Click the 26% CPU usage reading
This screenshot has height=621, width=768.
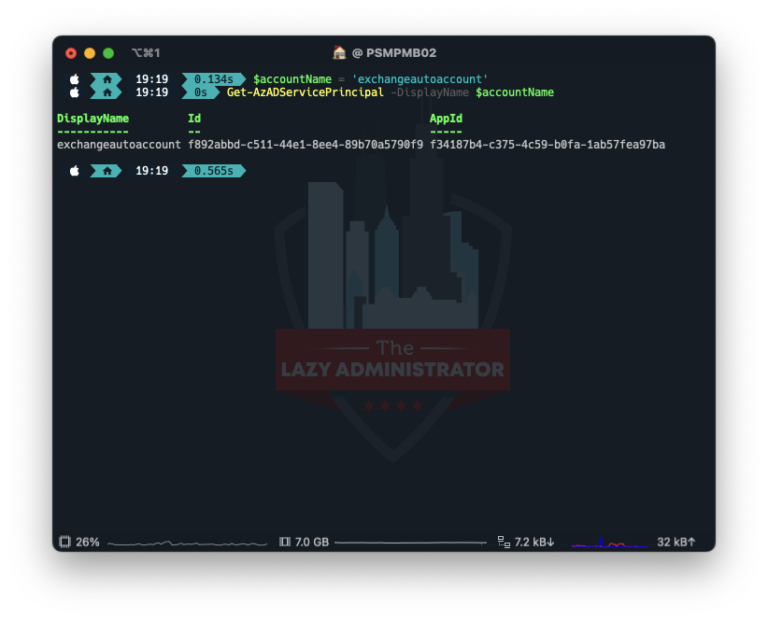pos(88,542)
